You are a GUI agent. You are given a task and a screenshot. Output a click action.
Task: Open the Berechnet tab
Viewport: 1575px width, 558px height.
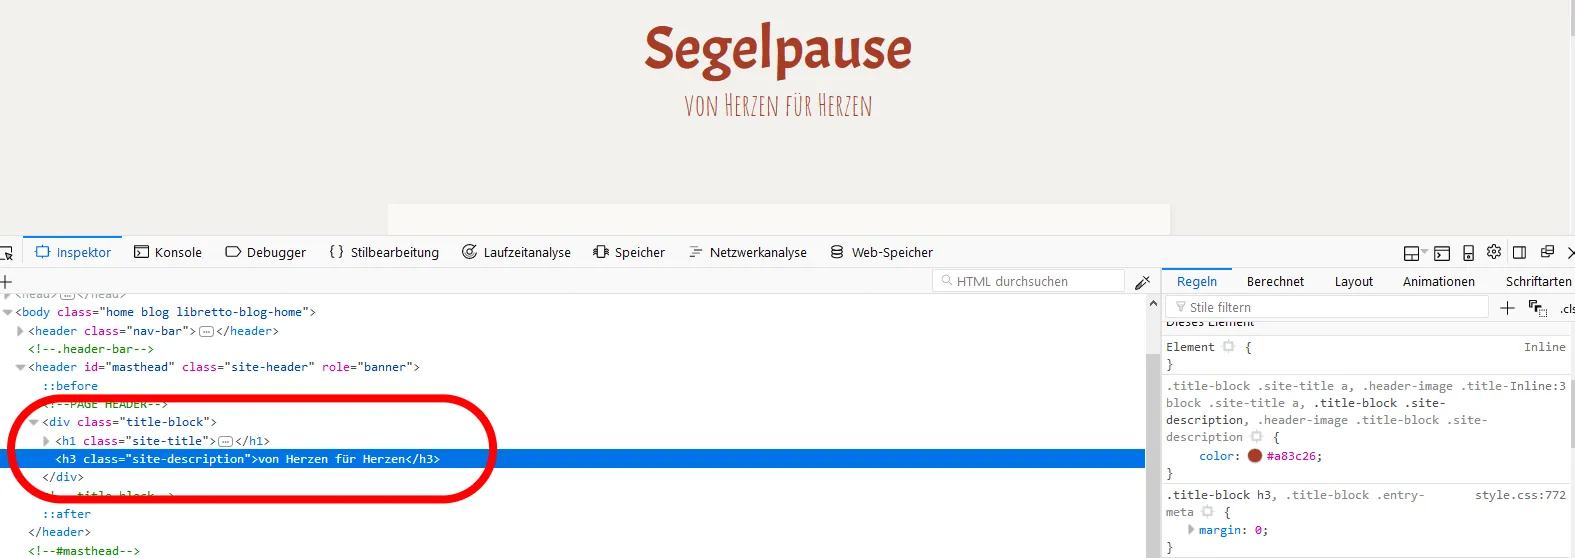[x=1275, y=282]
